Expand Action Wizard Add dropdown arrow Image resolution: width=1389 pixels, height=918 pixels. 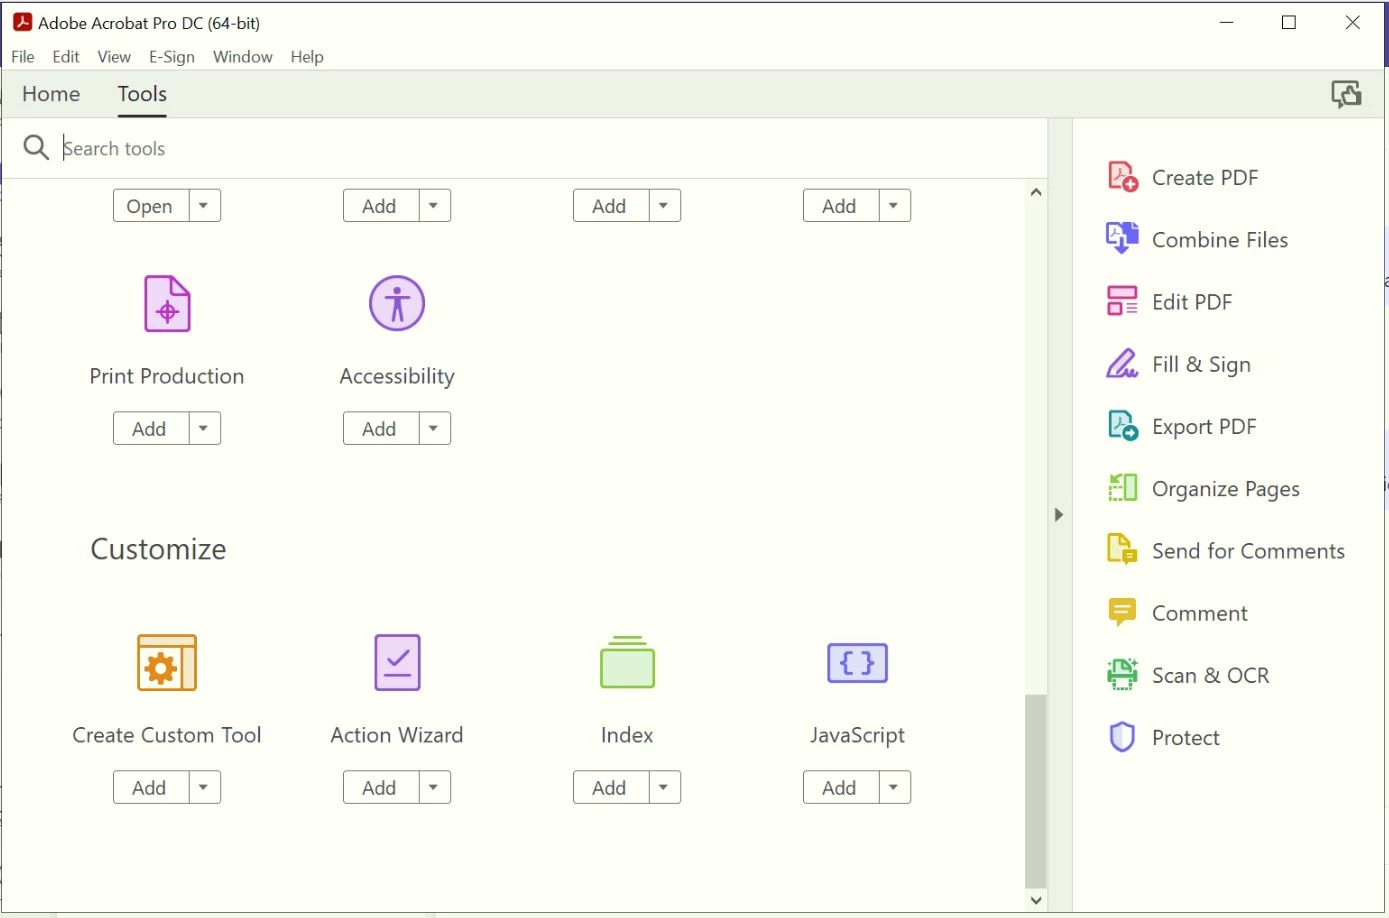(434, 787)
